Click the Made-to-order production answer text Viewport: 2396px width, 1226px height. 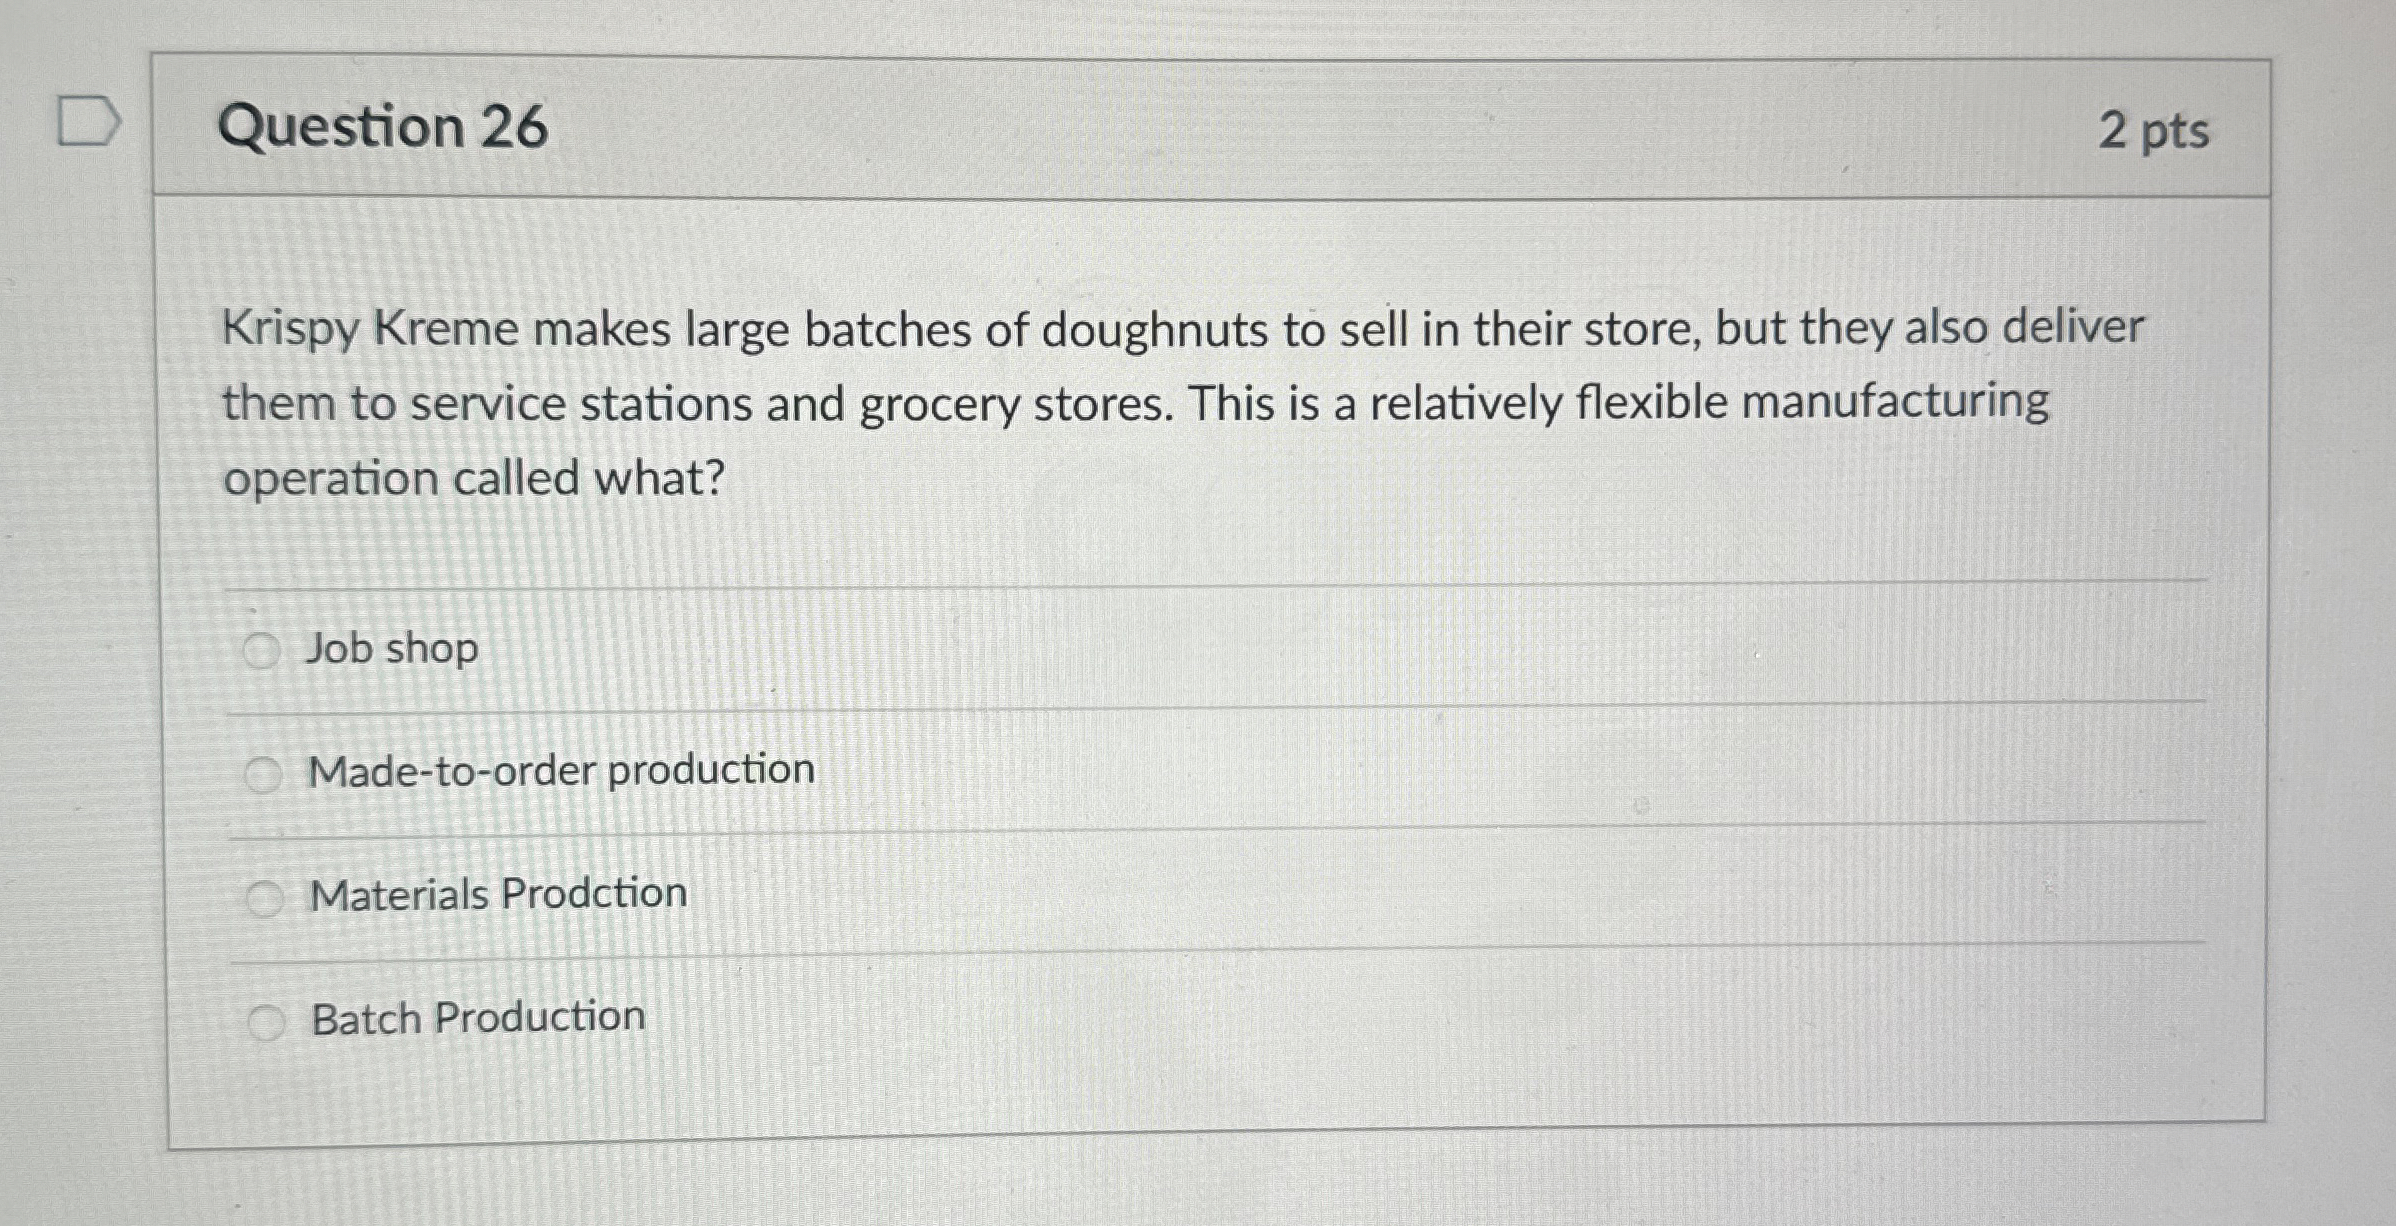[559, 771]
